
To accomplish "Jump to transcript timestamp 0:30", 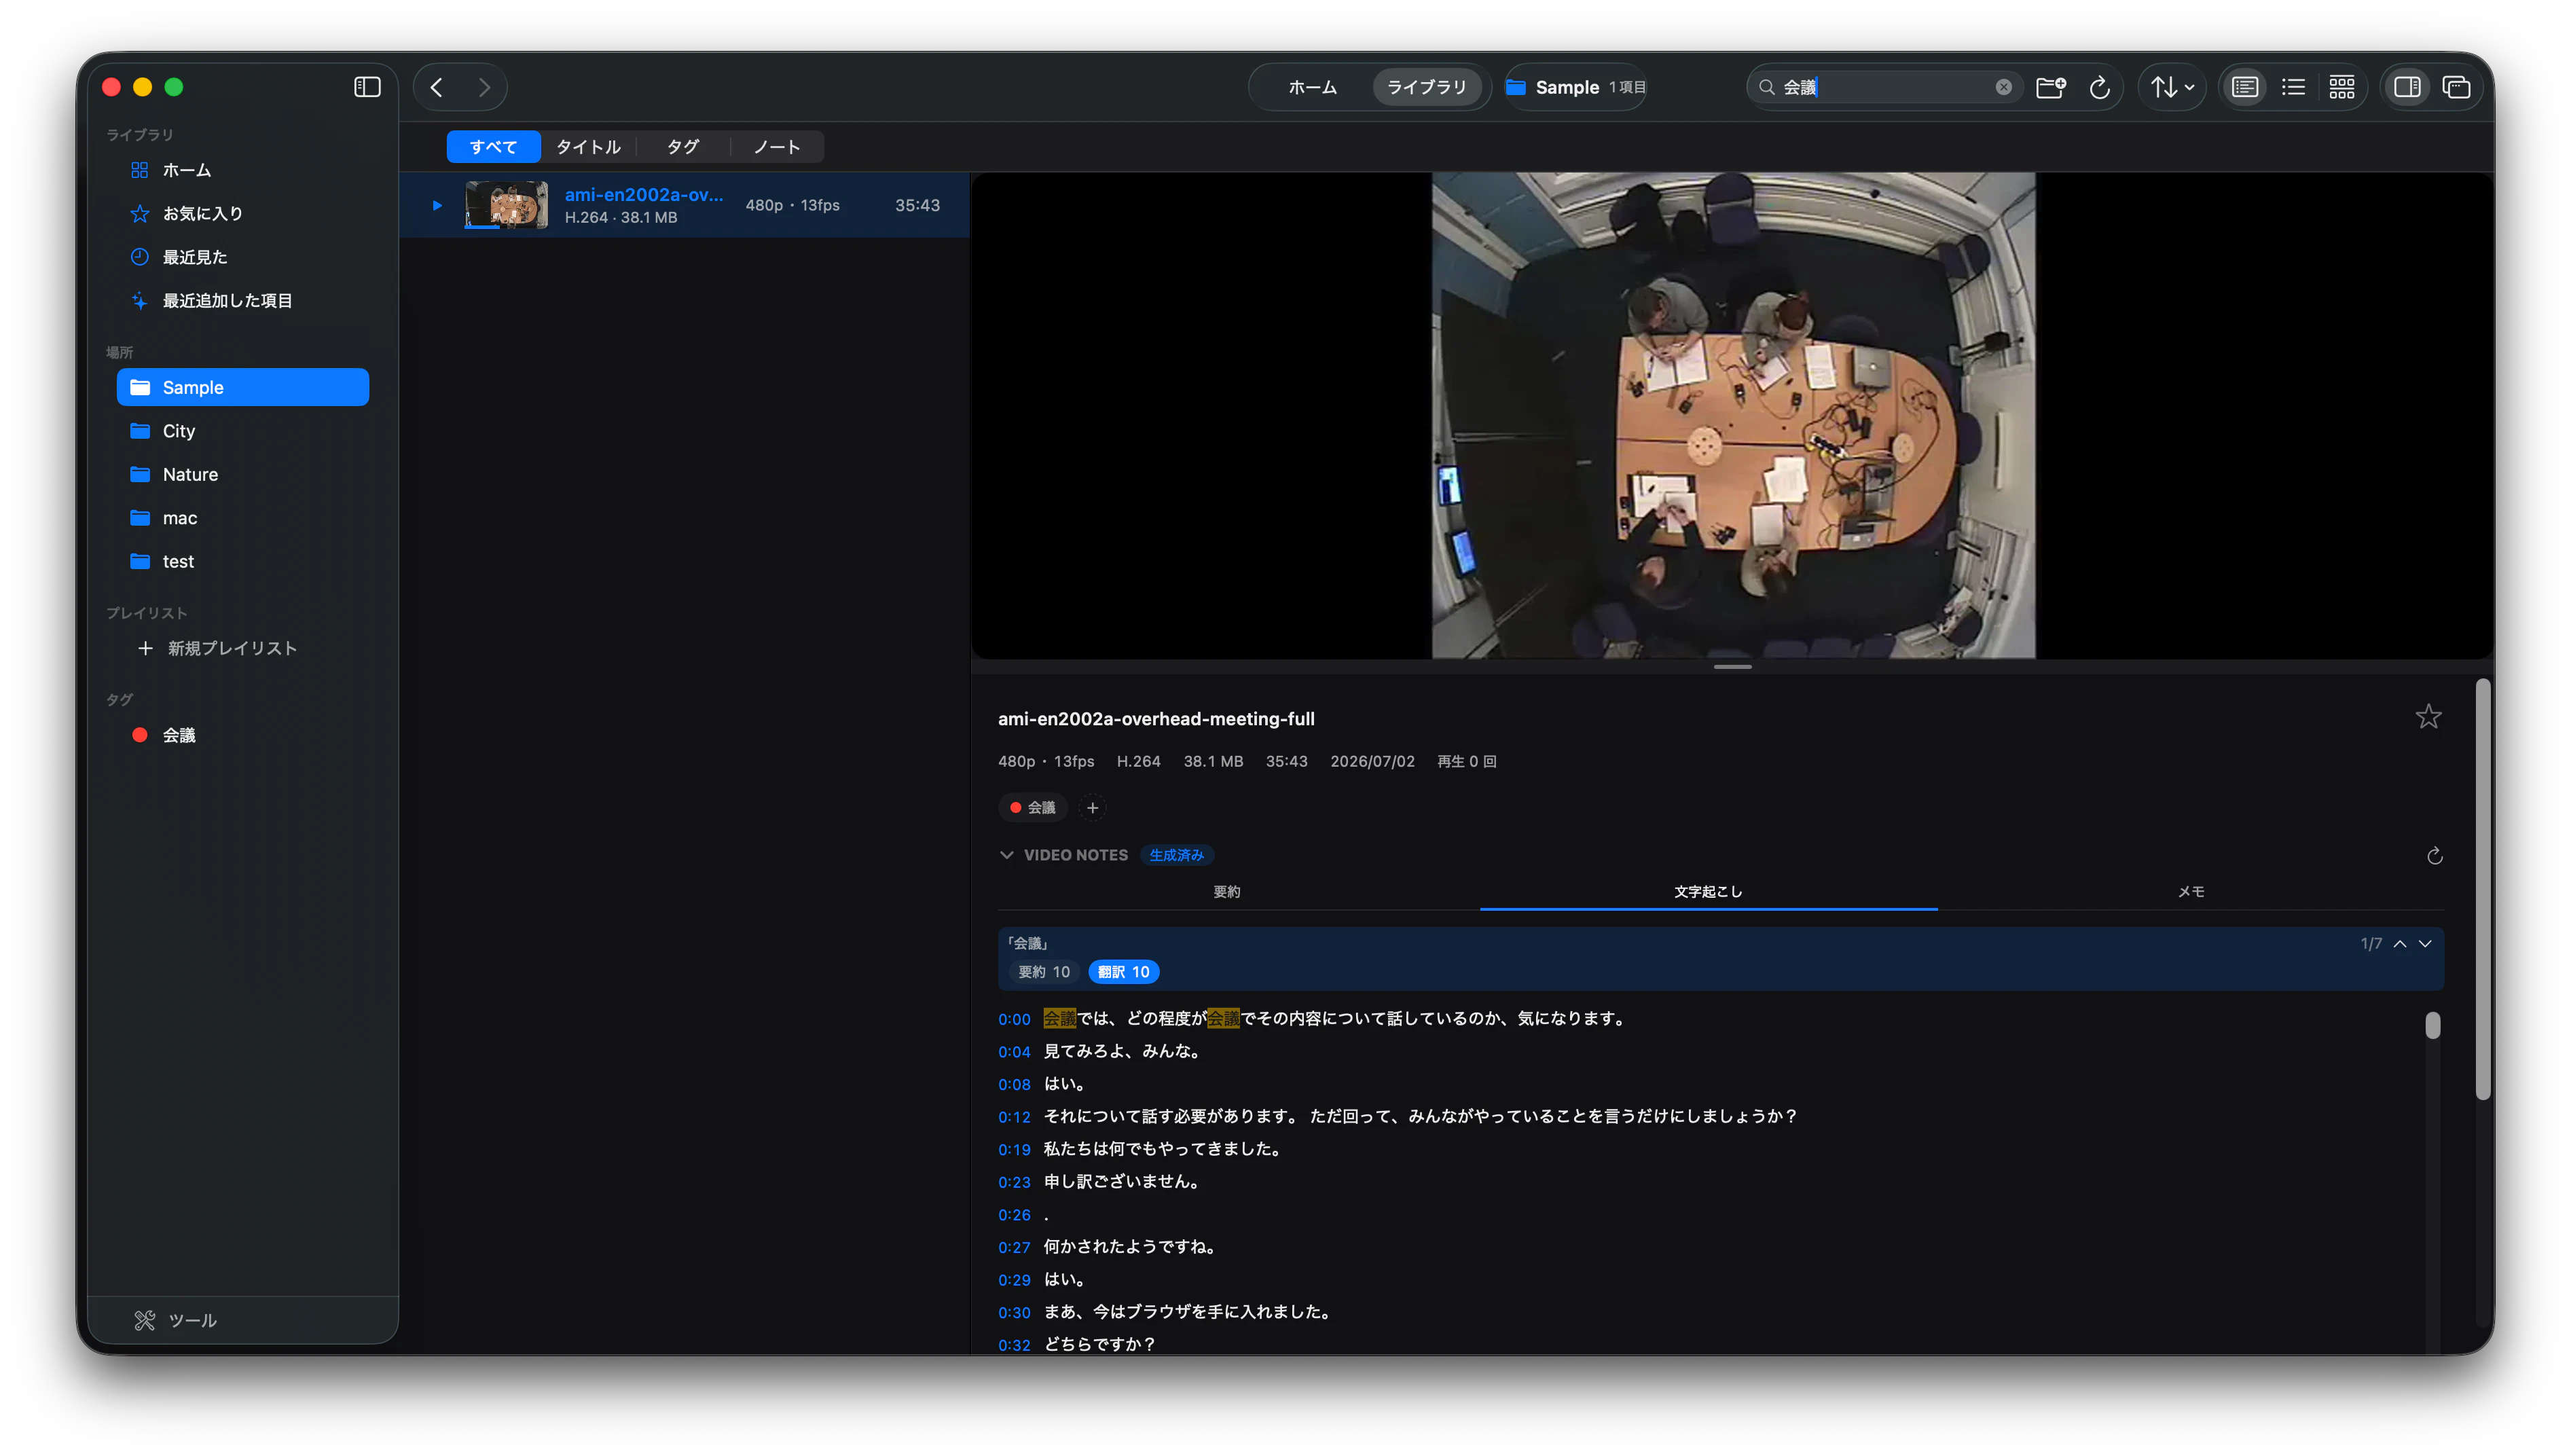I will point(1013,1312).
